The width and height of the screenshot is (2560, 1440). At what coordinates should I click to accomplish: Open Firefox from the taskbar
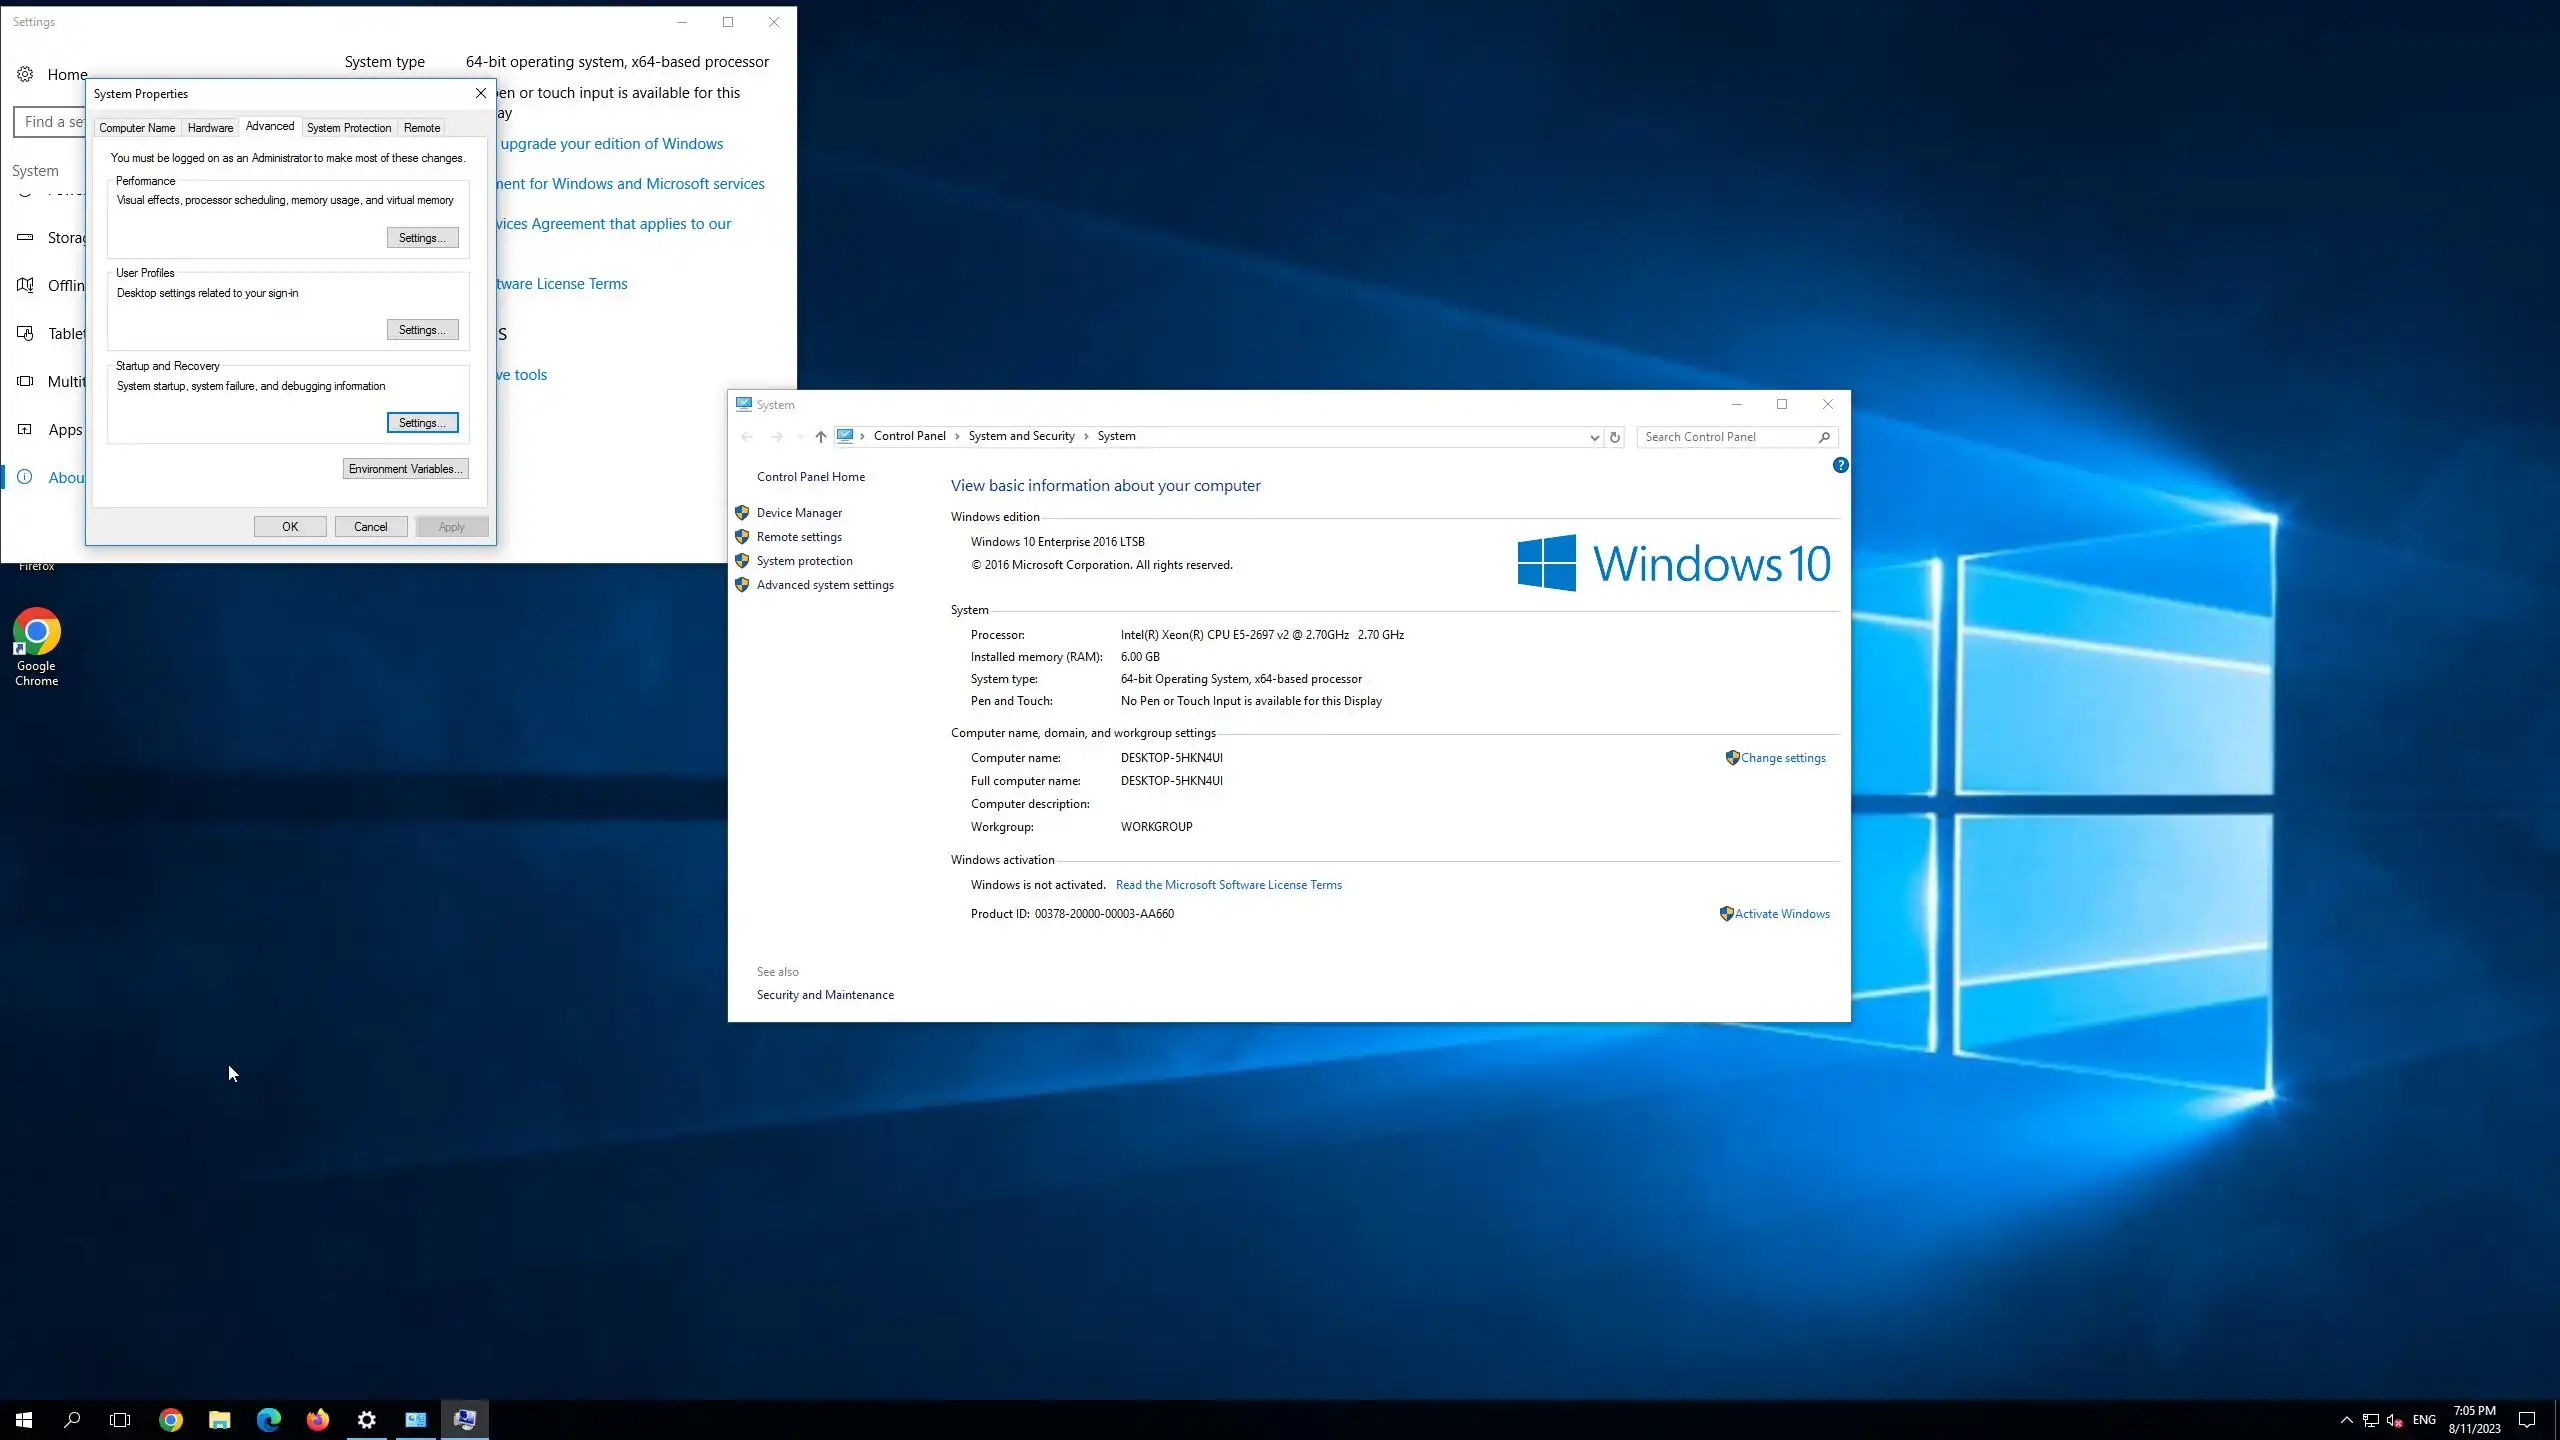pyautogui.click(x=317, y=1420)
